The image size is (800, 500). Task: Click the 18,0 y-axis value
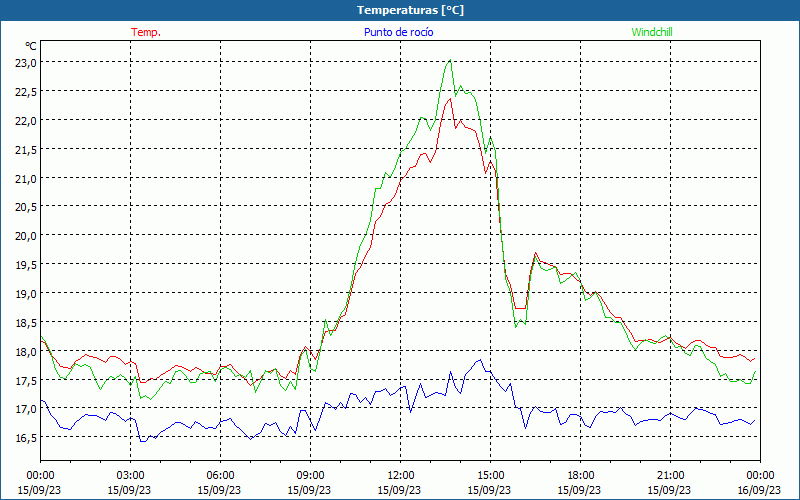[27, 351]
